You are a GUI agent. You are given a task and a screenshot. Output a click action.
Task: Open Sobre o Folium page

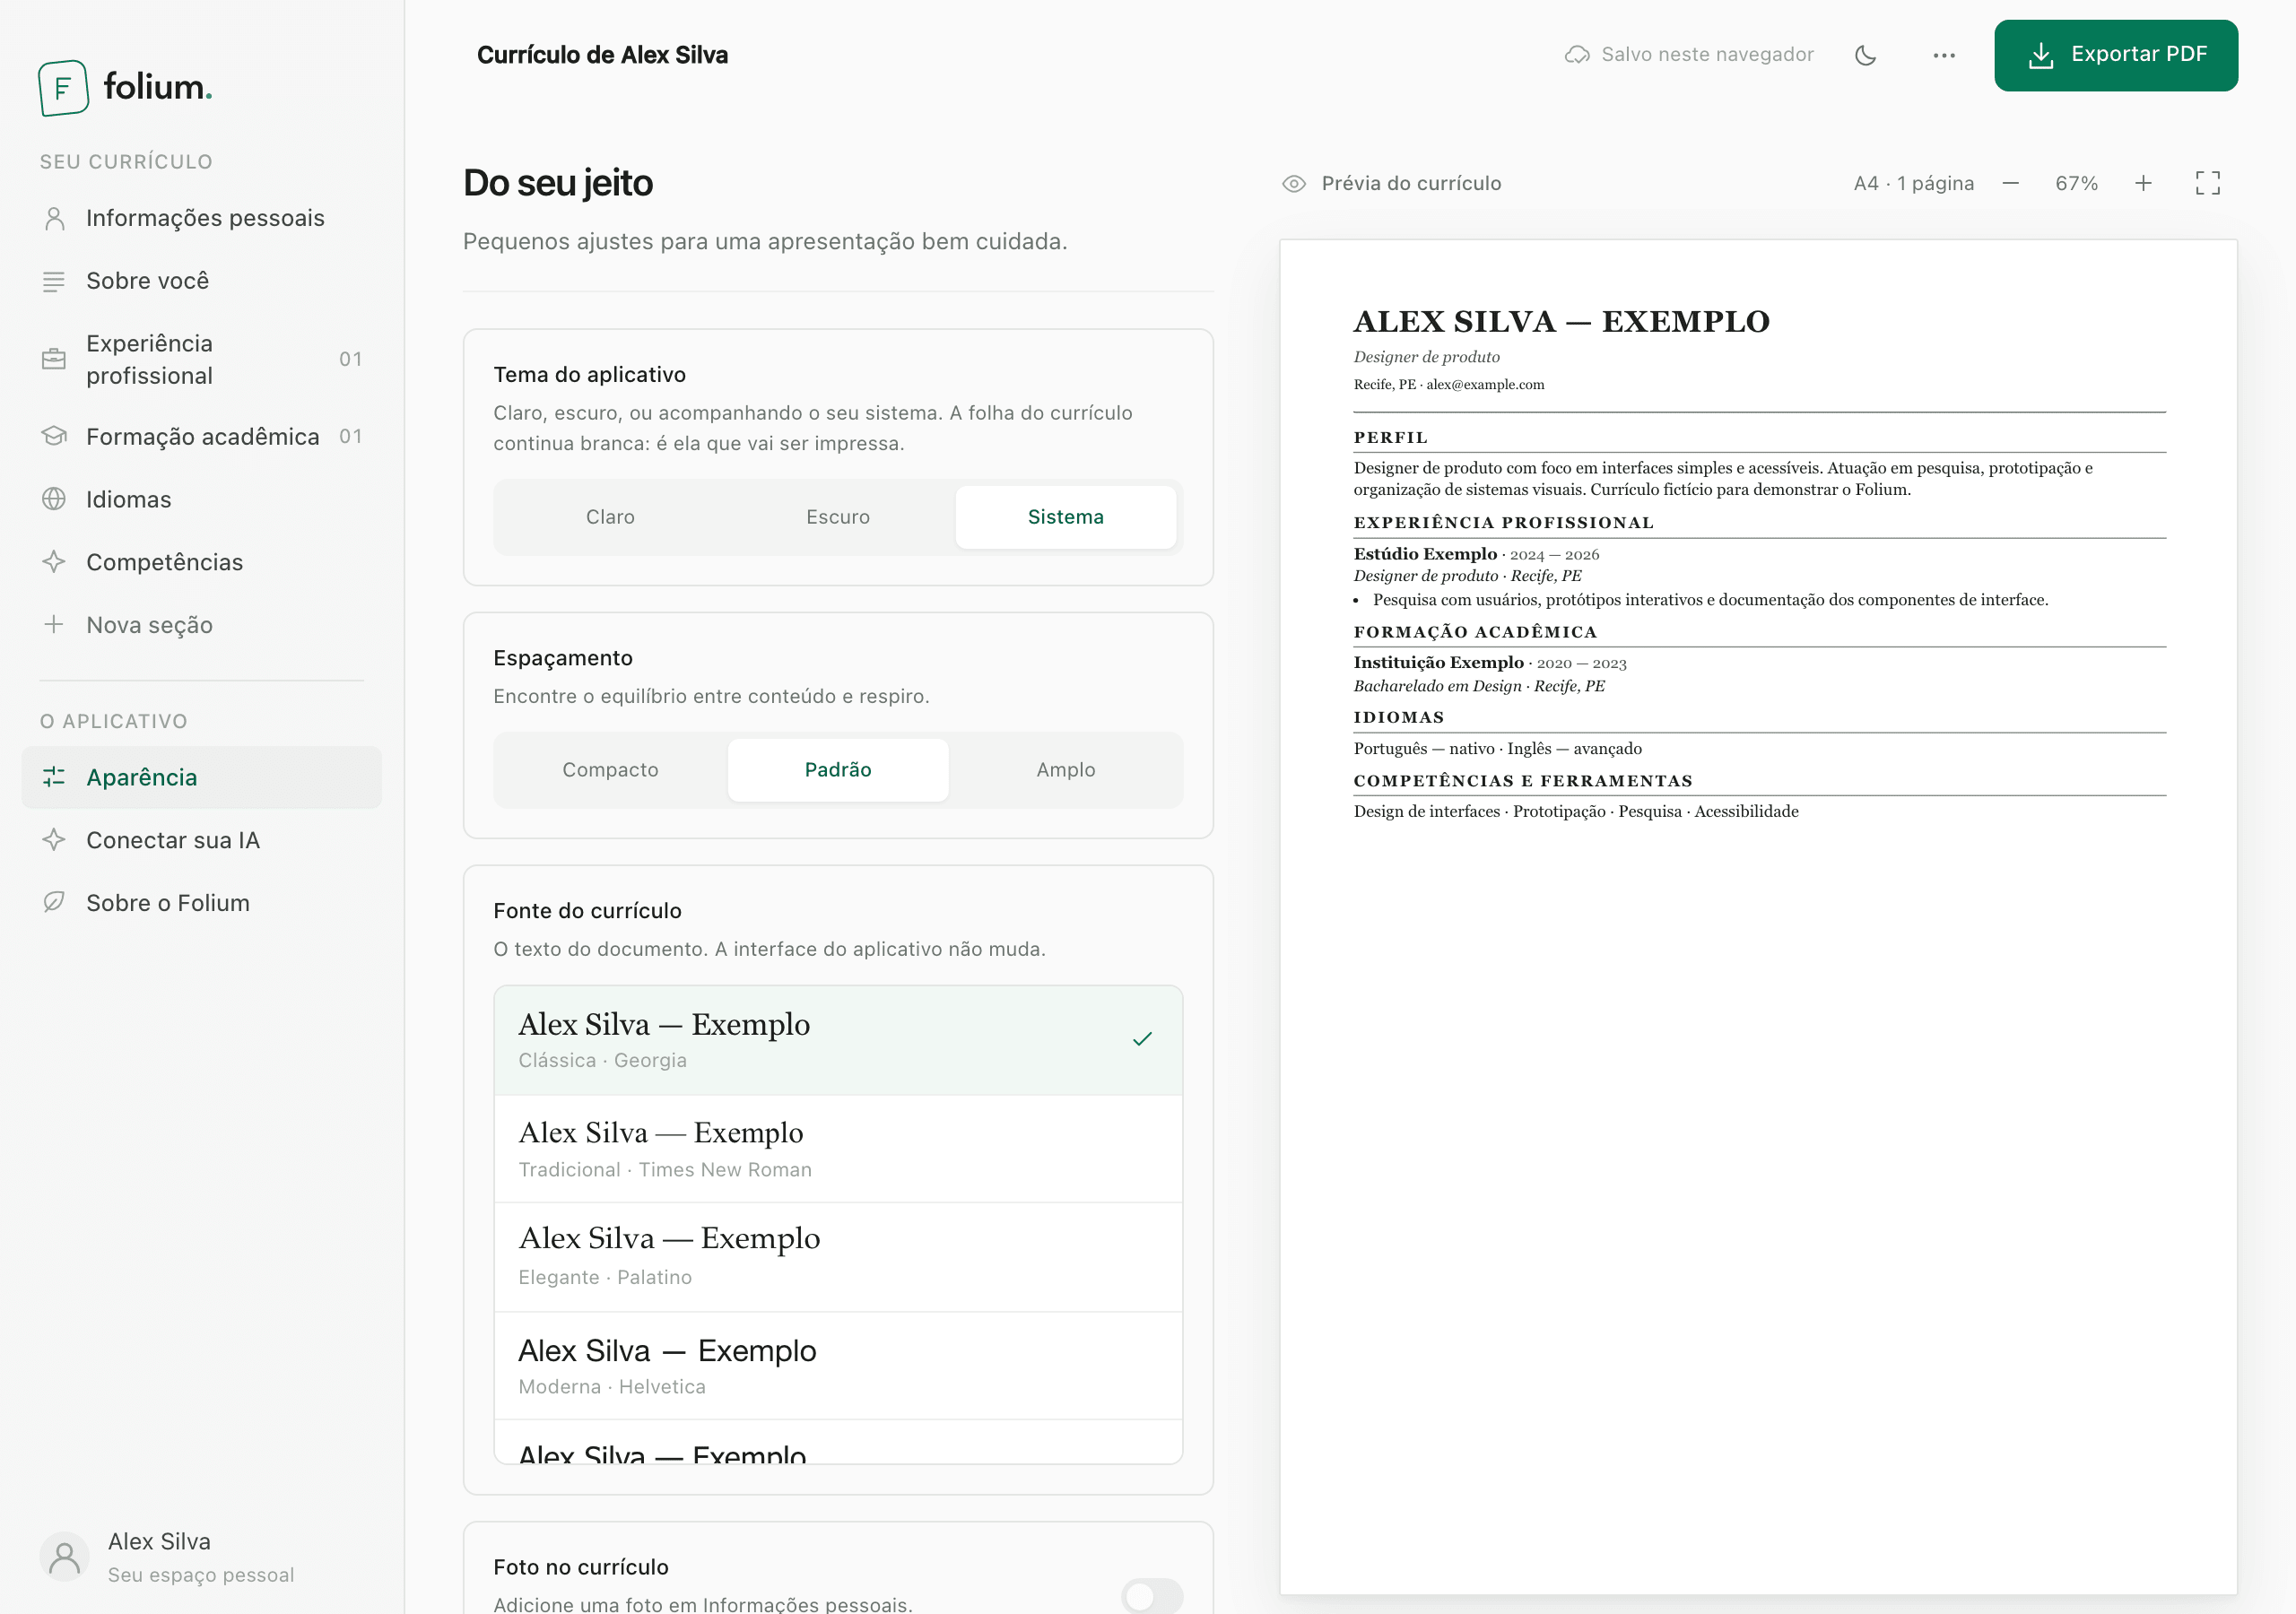[202, 902]
